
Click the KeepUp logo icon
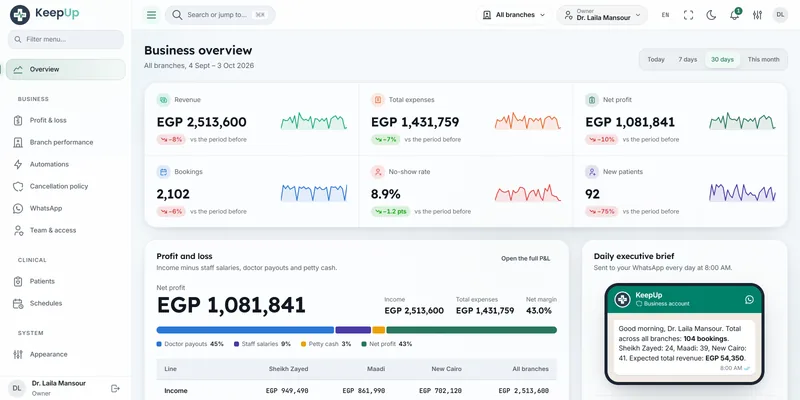pos(20,15)
